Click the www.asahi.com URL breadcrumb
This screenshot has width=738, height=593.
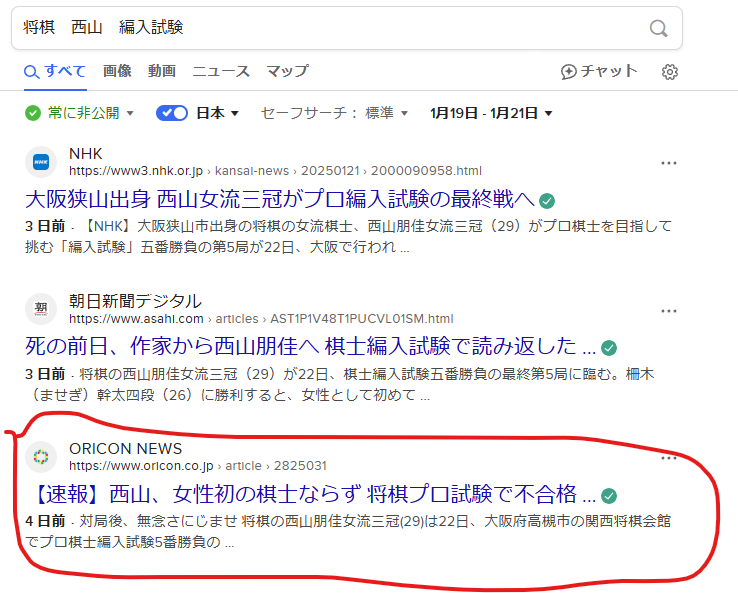261,319
